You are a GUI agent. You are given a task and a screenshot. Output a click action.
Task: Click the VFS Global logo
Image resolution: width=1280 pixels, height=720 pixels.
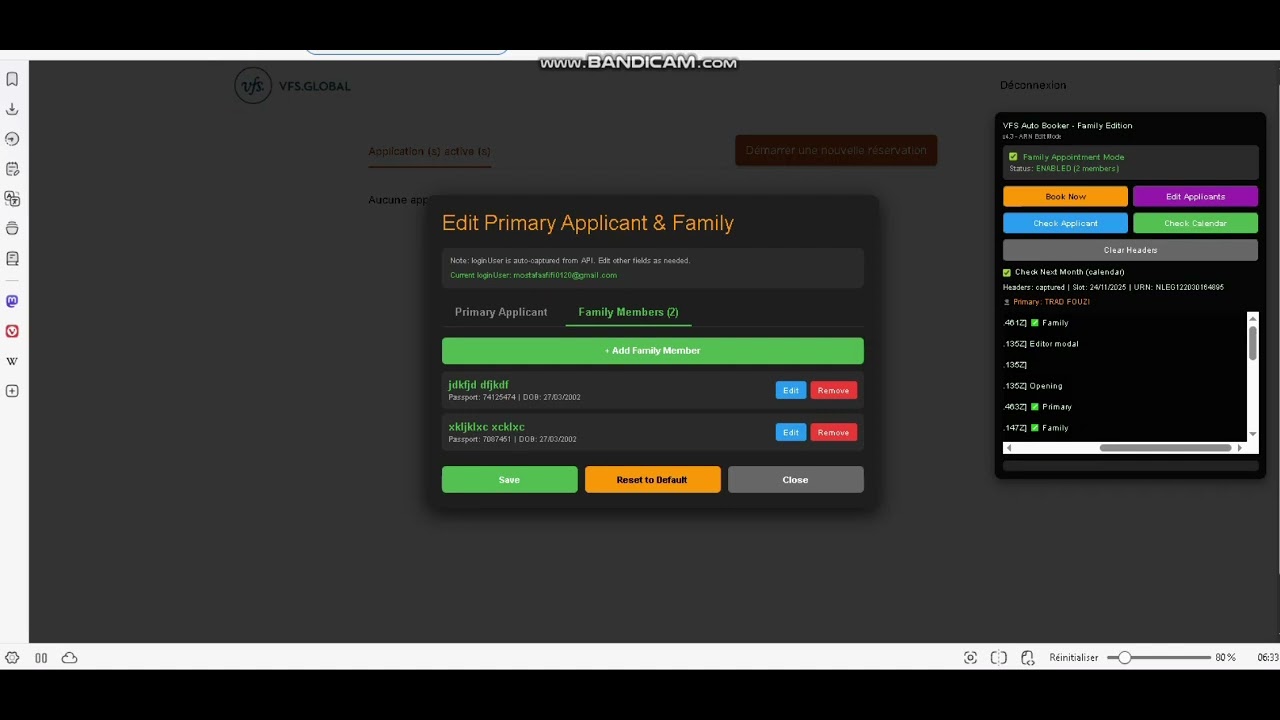tap(292, 86)
